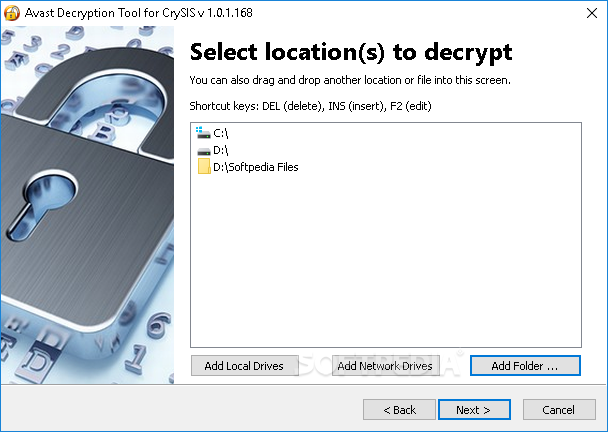This screenshot has height=432, width=608.
Task: Cancel the decryption wizard
Action: (559, 410)
